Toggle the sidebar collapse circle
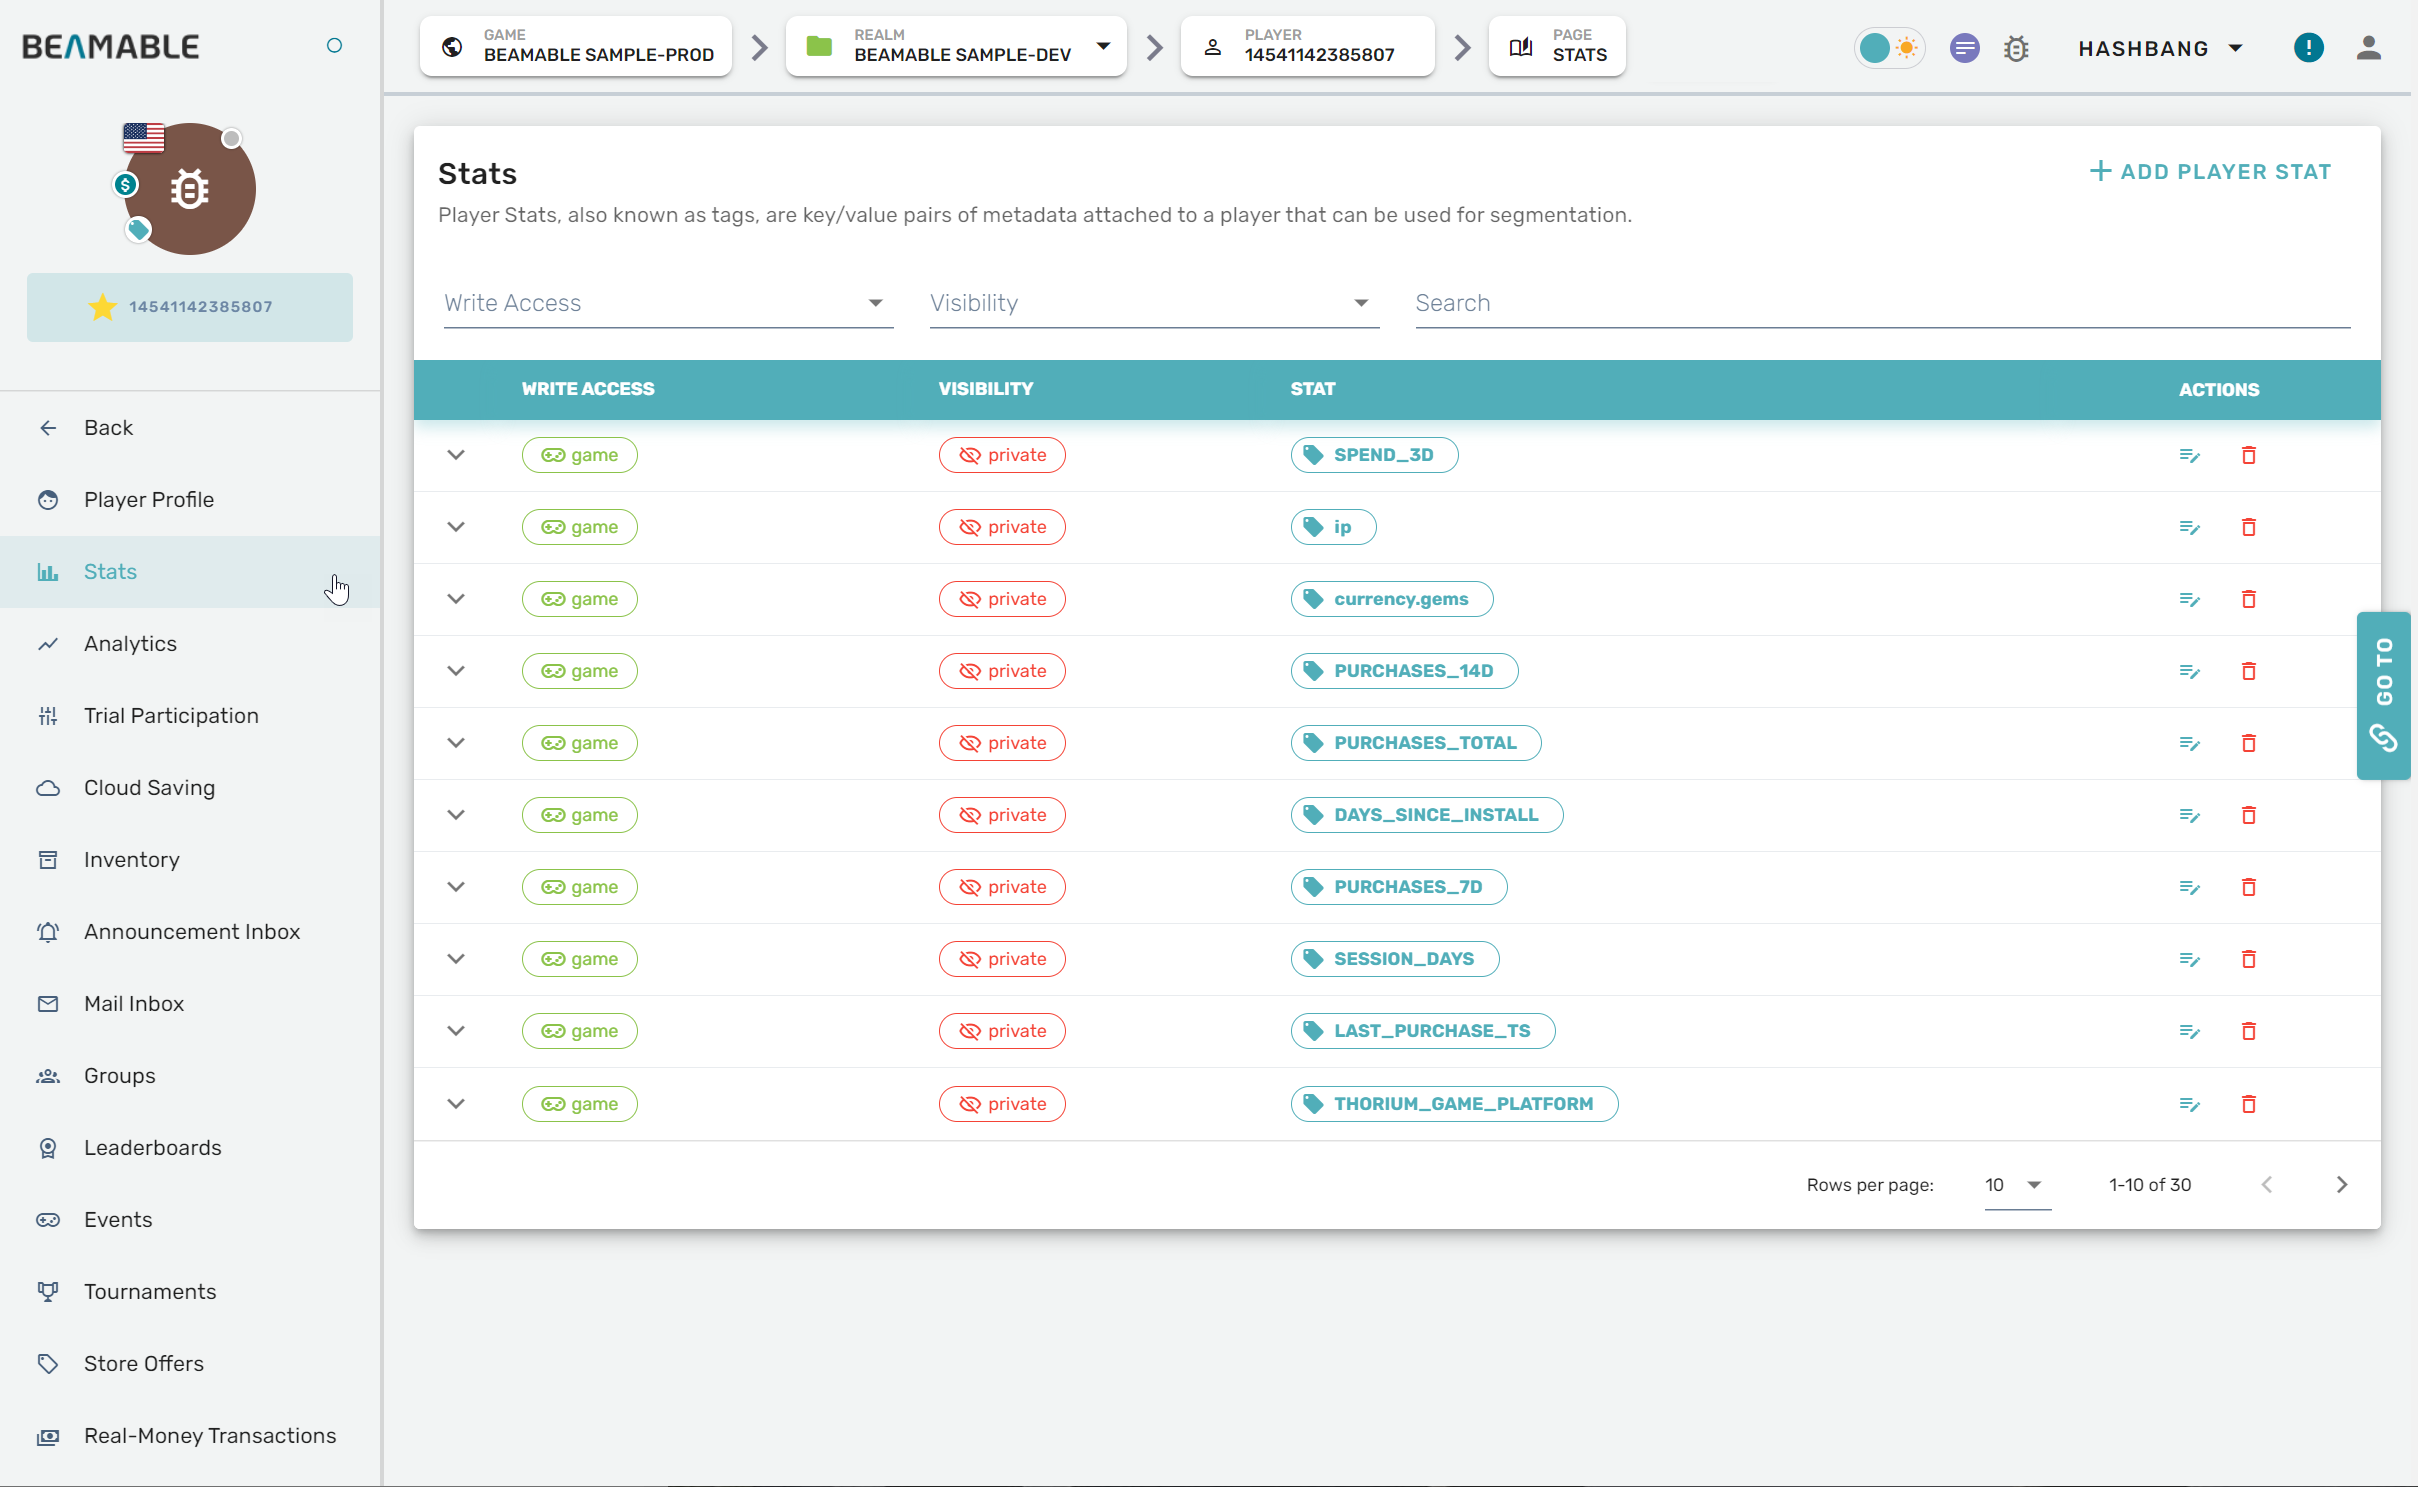2418x1487 pixels. [x=334, y=46]
